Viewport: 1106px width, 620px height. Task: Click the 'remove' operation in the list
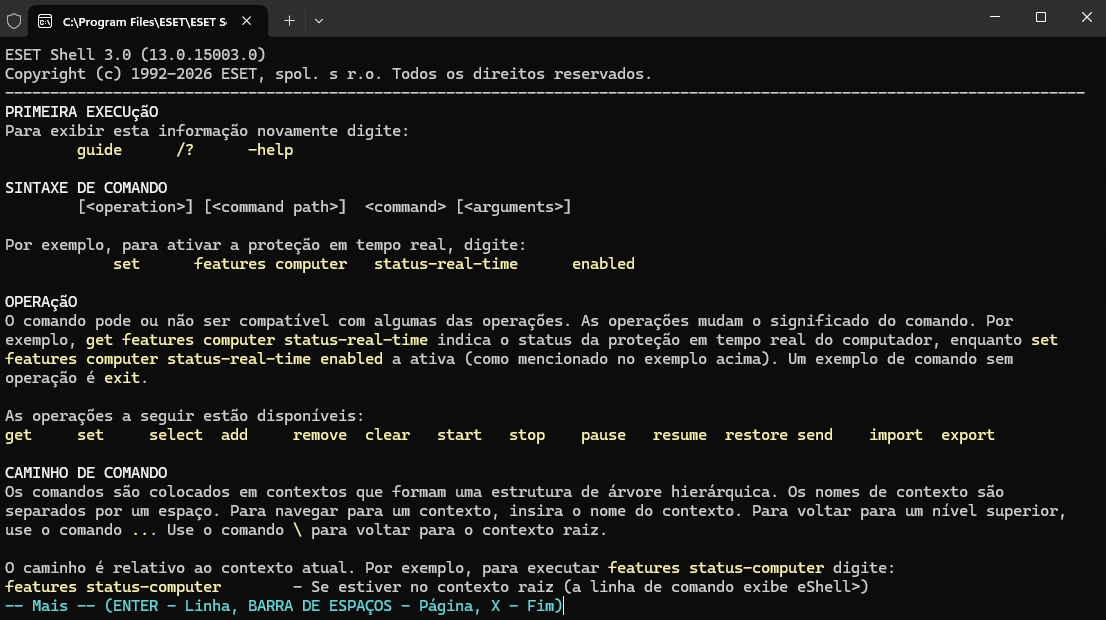point(320,436)
